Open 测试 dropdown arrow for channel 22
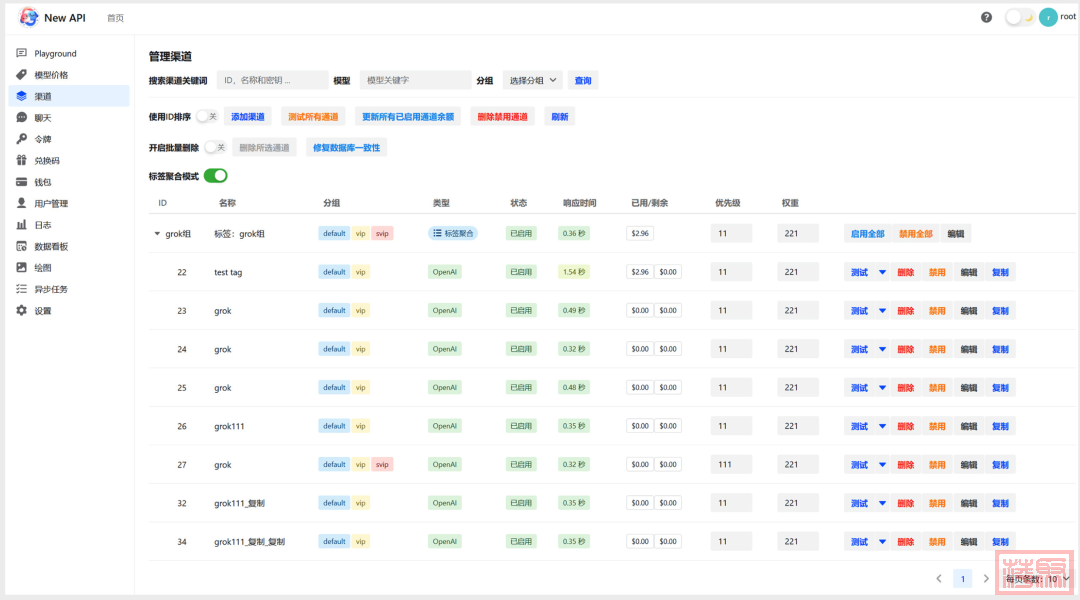The image size is (1080, 600). (x=882, y=272)
